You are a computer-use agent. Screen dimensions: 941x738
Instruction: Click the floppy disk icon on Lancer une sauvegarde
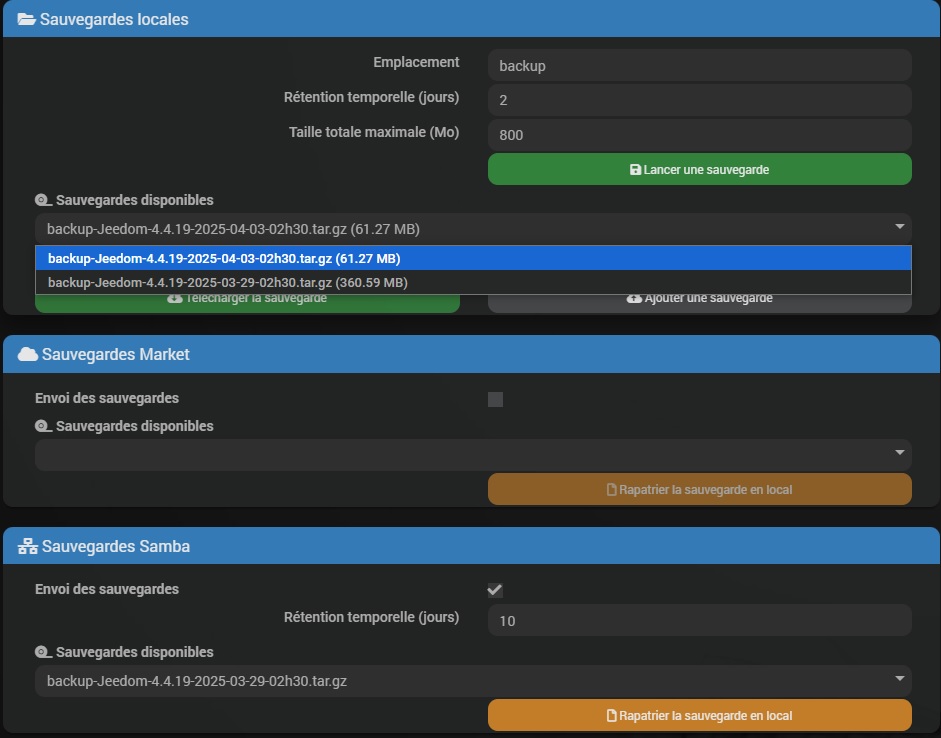635,170
